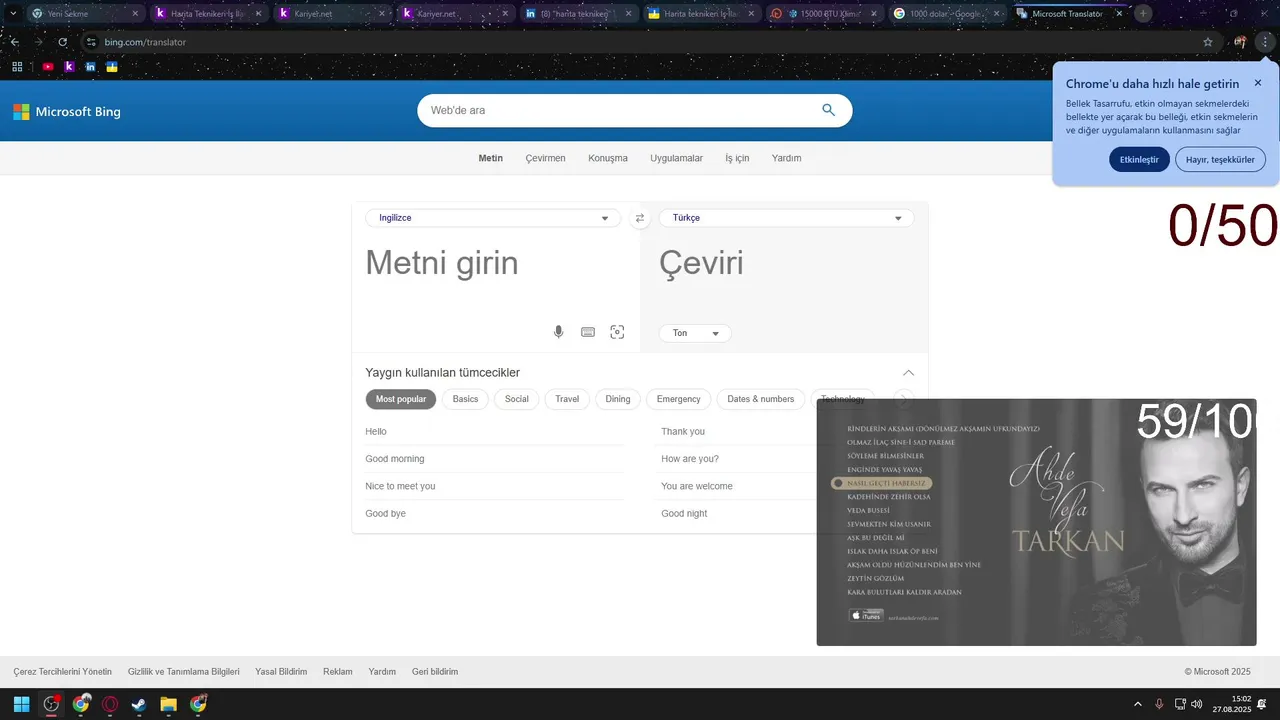The height and width of the screenshot is (720, 1280).
Task: Click the bing.com/translator address bar
Action: click(640, 42)
